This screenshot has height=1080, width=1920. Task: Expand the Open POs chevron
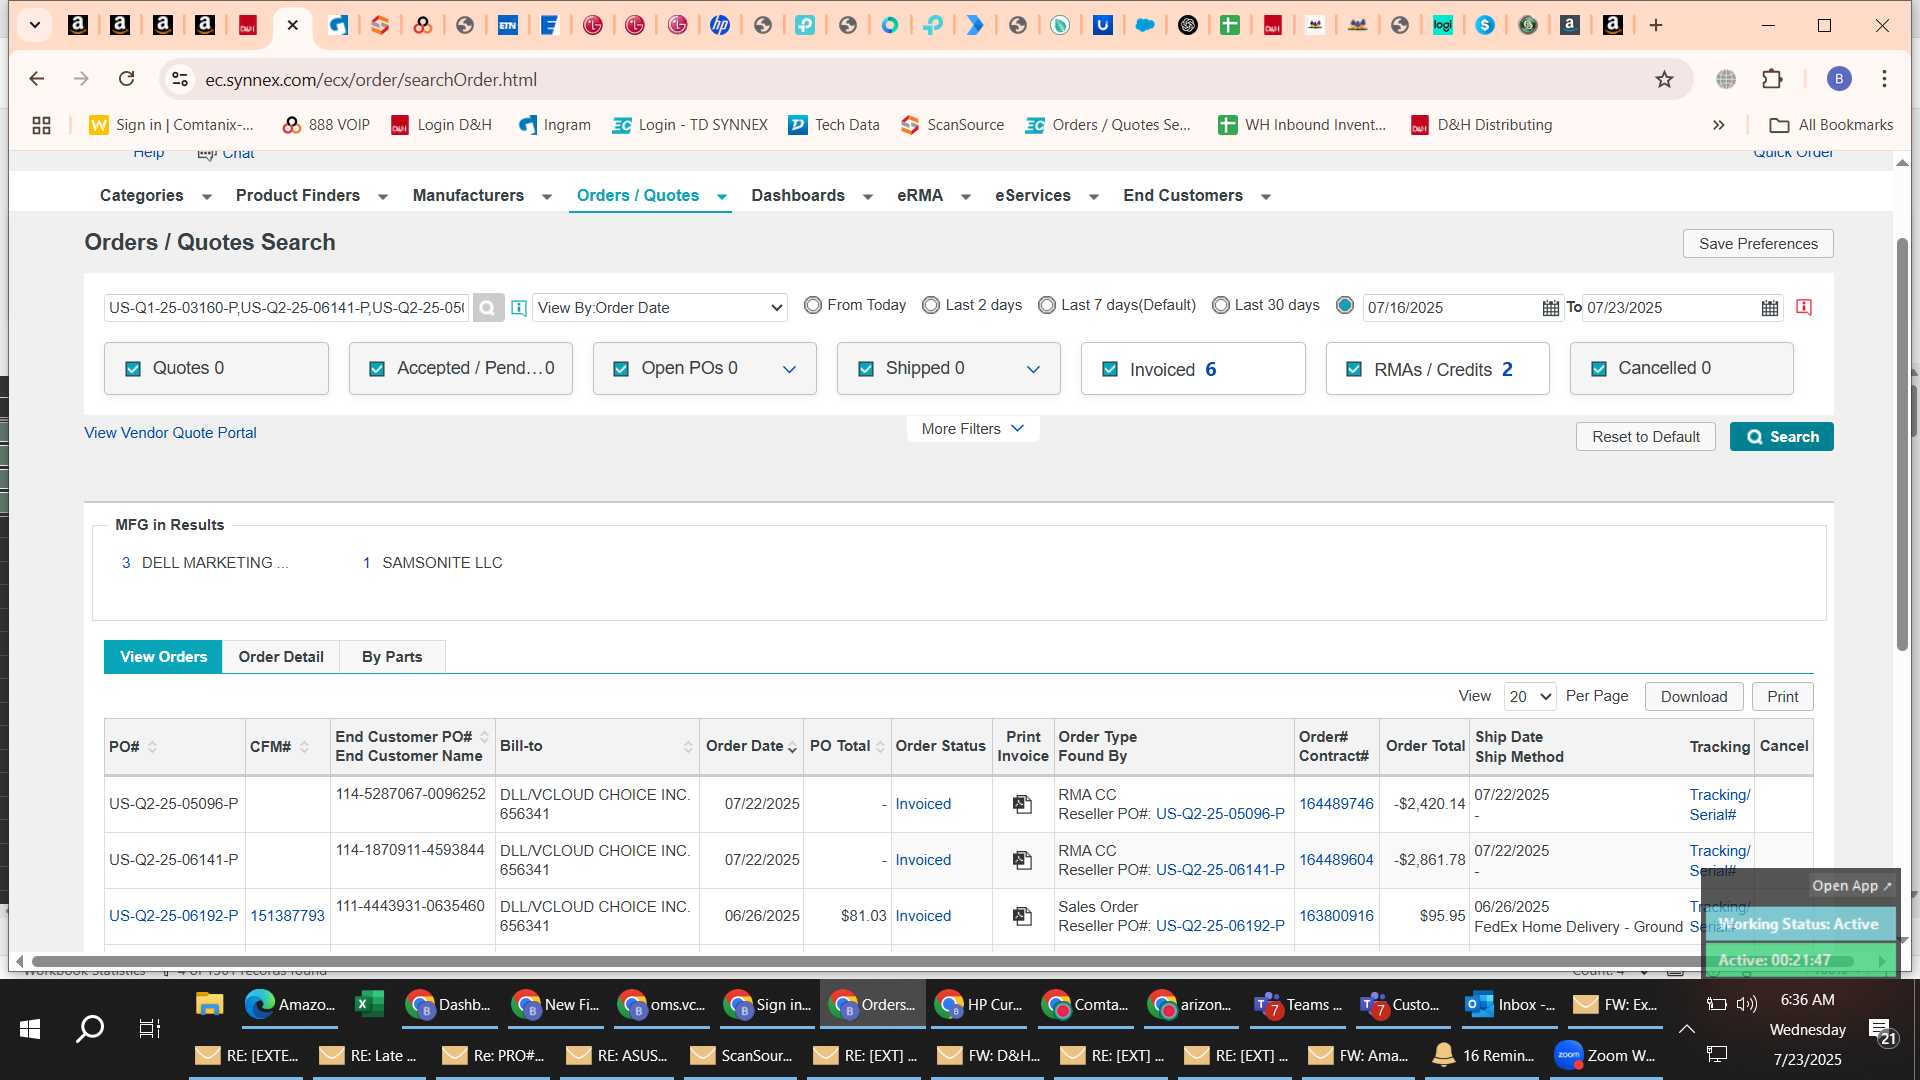[x=789, y=370]
